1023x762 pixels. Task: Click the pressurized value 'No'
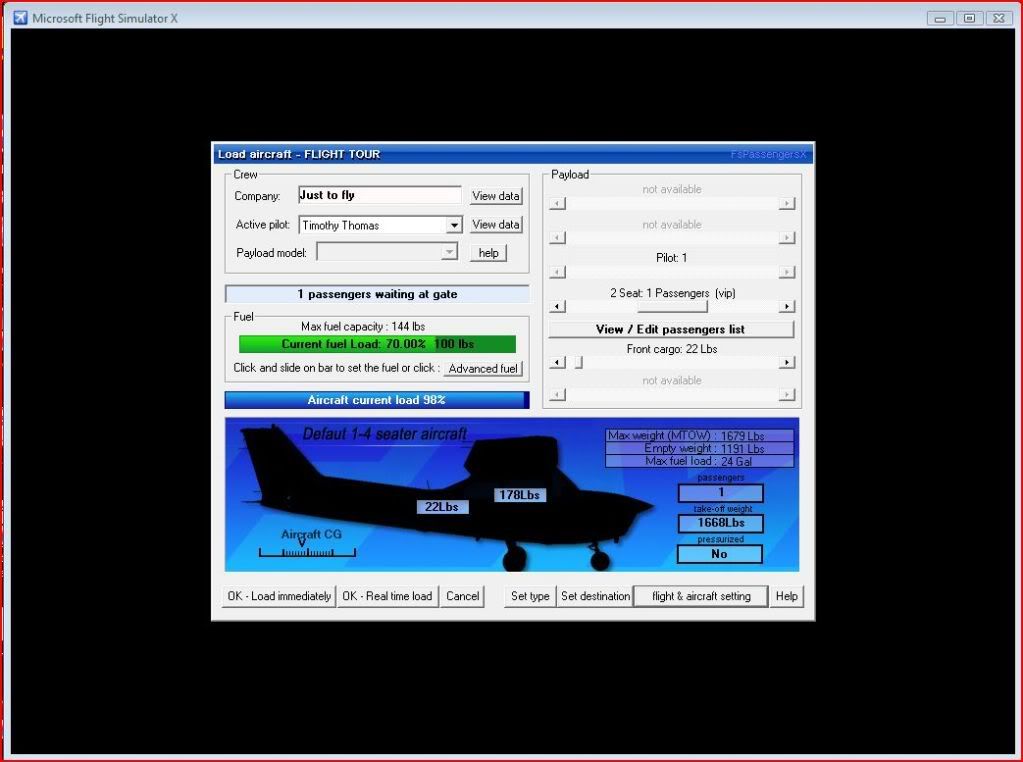click(x=720, y=554)
